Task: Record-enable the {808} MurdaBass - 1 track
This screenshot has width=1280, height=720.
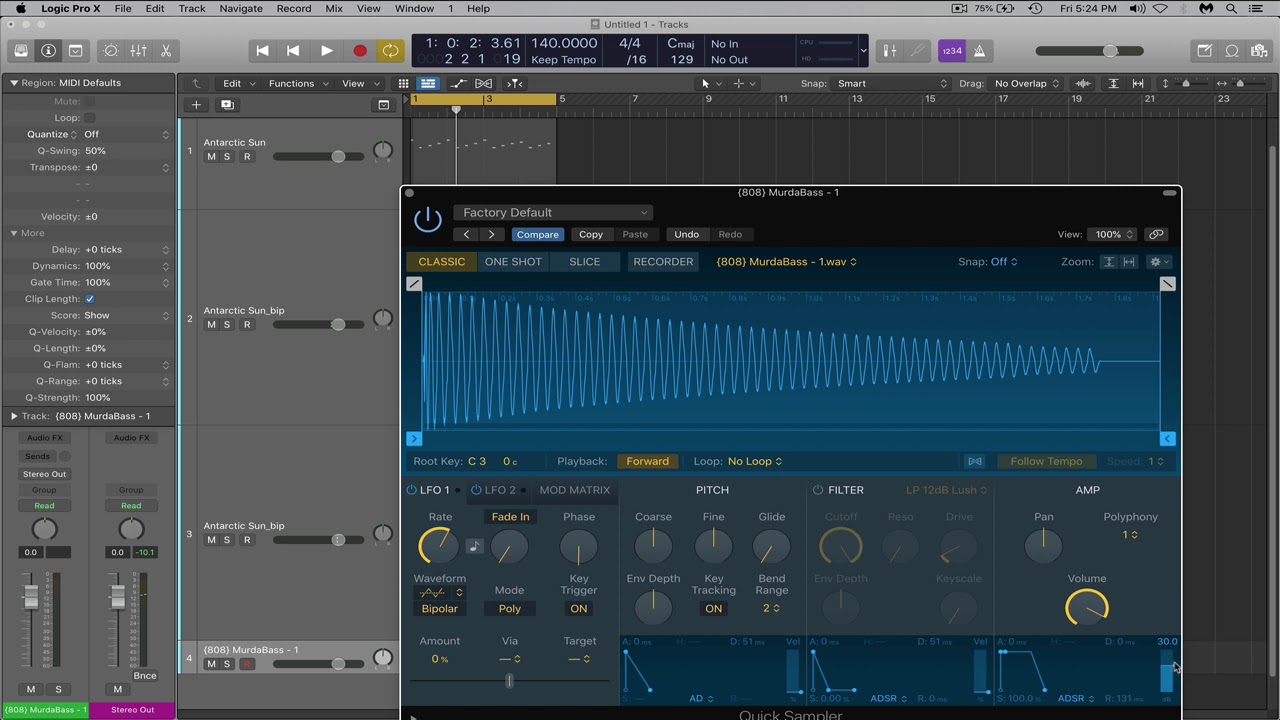Action: (x=246, y=664)
